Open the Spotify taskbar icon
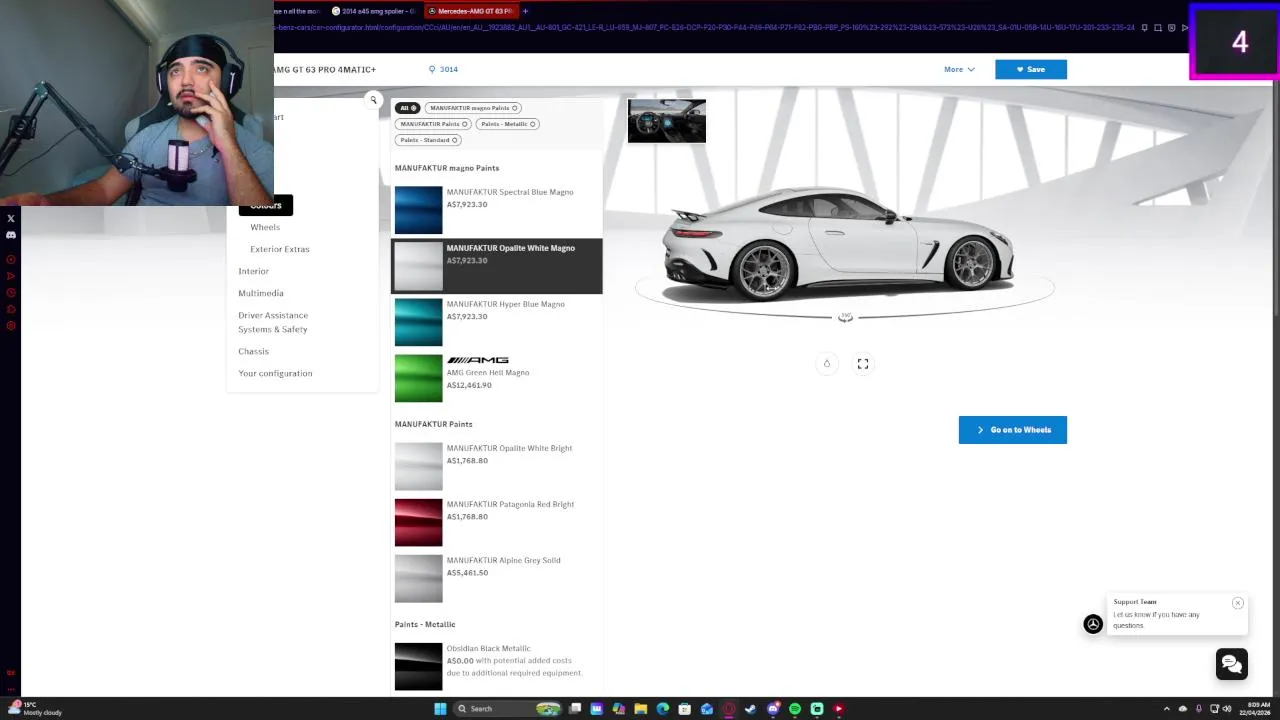Screen dimensions: 1280x720 click(x=795, y=709)
